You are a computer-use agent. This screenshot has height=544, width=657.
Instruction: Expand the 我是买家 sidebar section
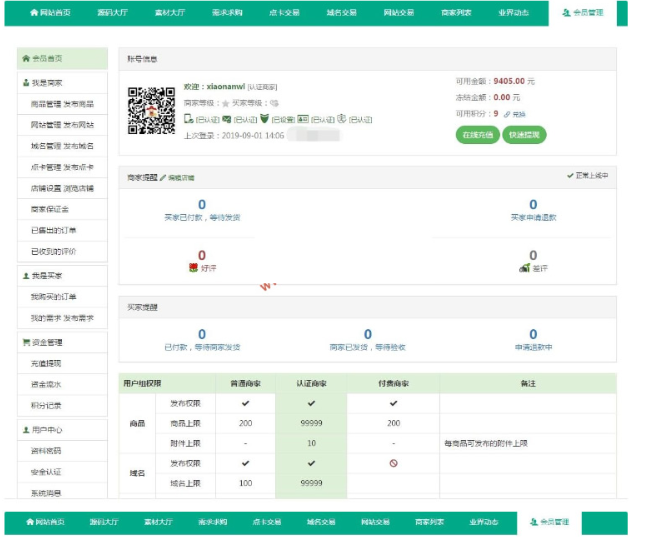click(x=62, y=275)
